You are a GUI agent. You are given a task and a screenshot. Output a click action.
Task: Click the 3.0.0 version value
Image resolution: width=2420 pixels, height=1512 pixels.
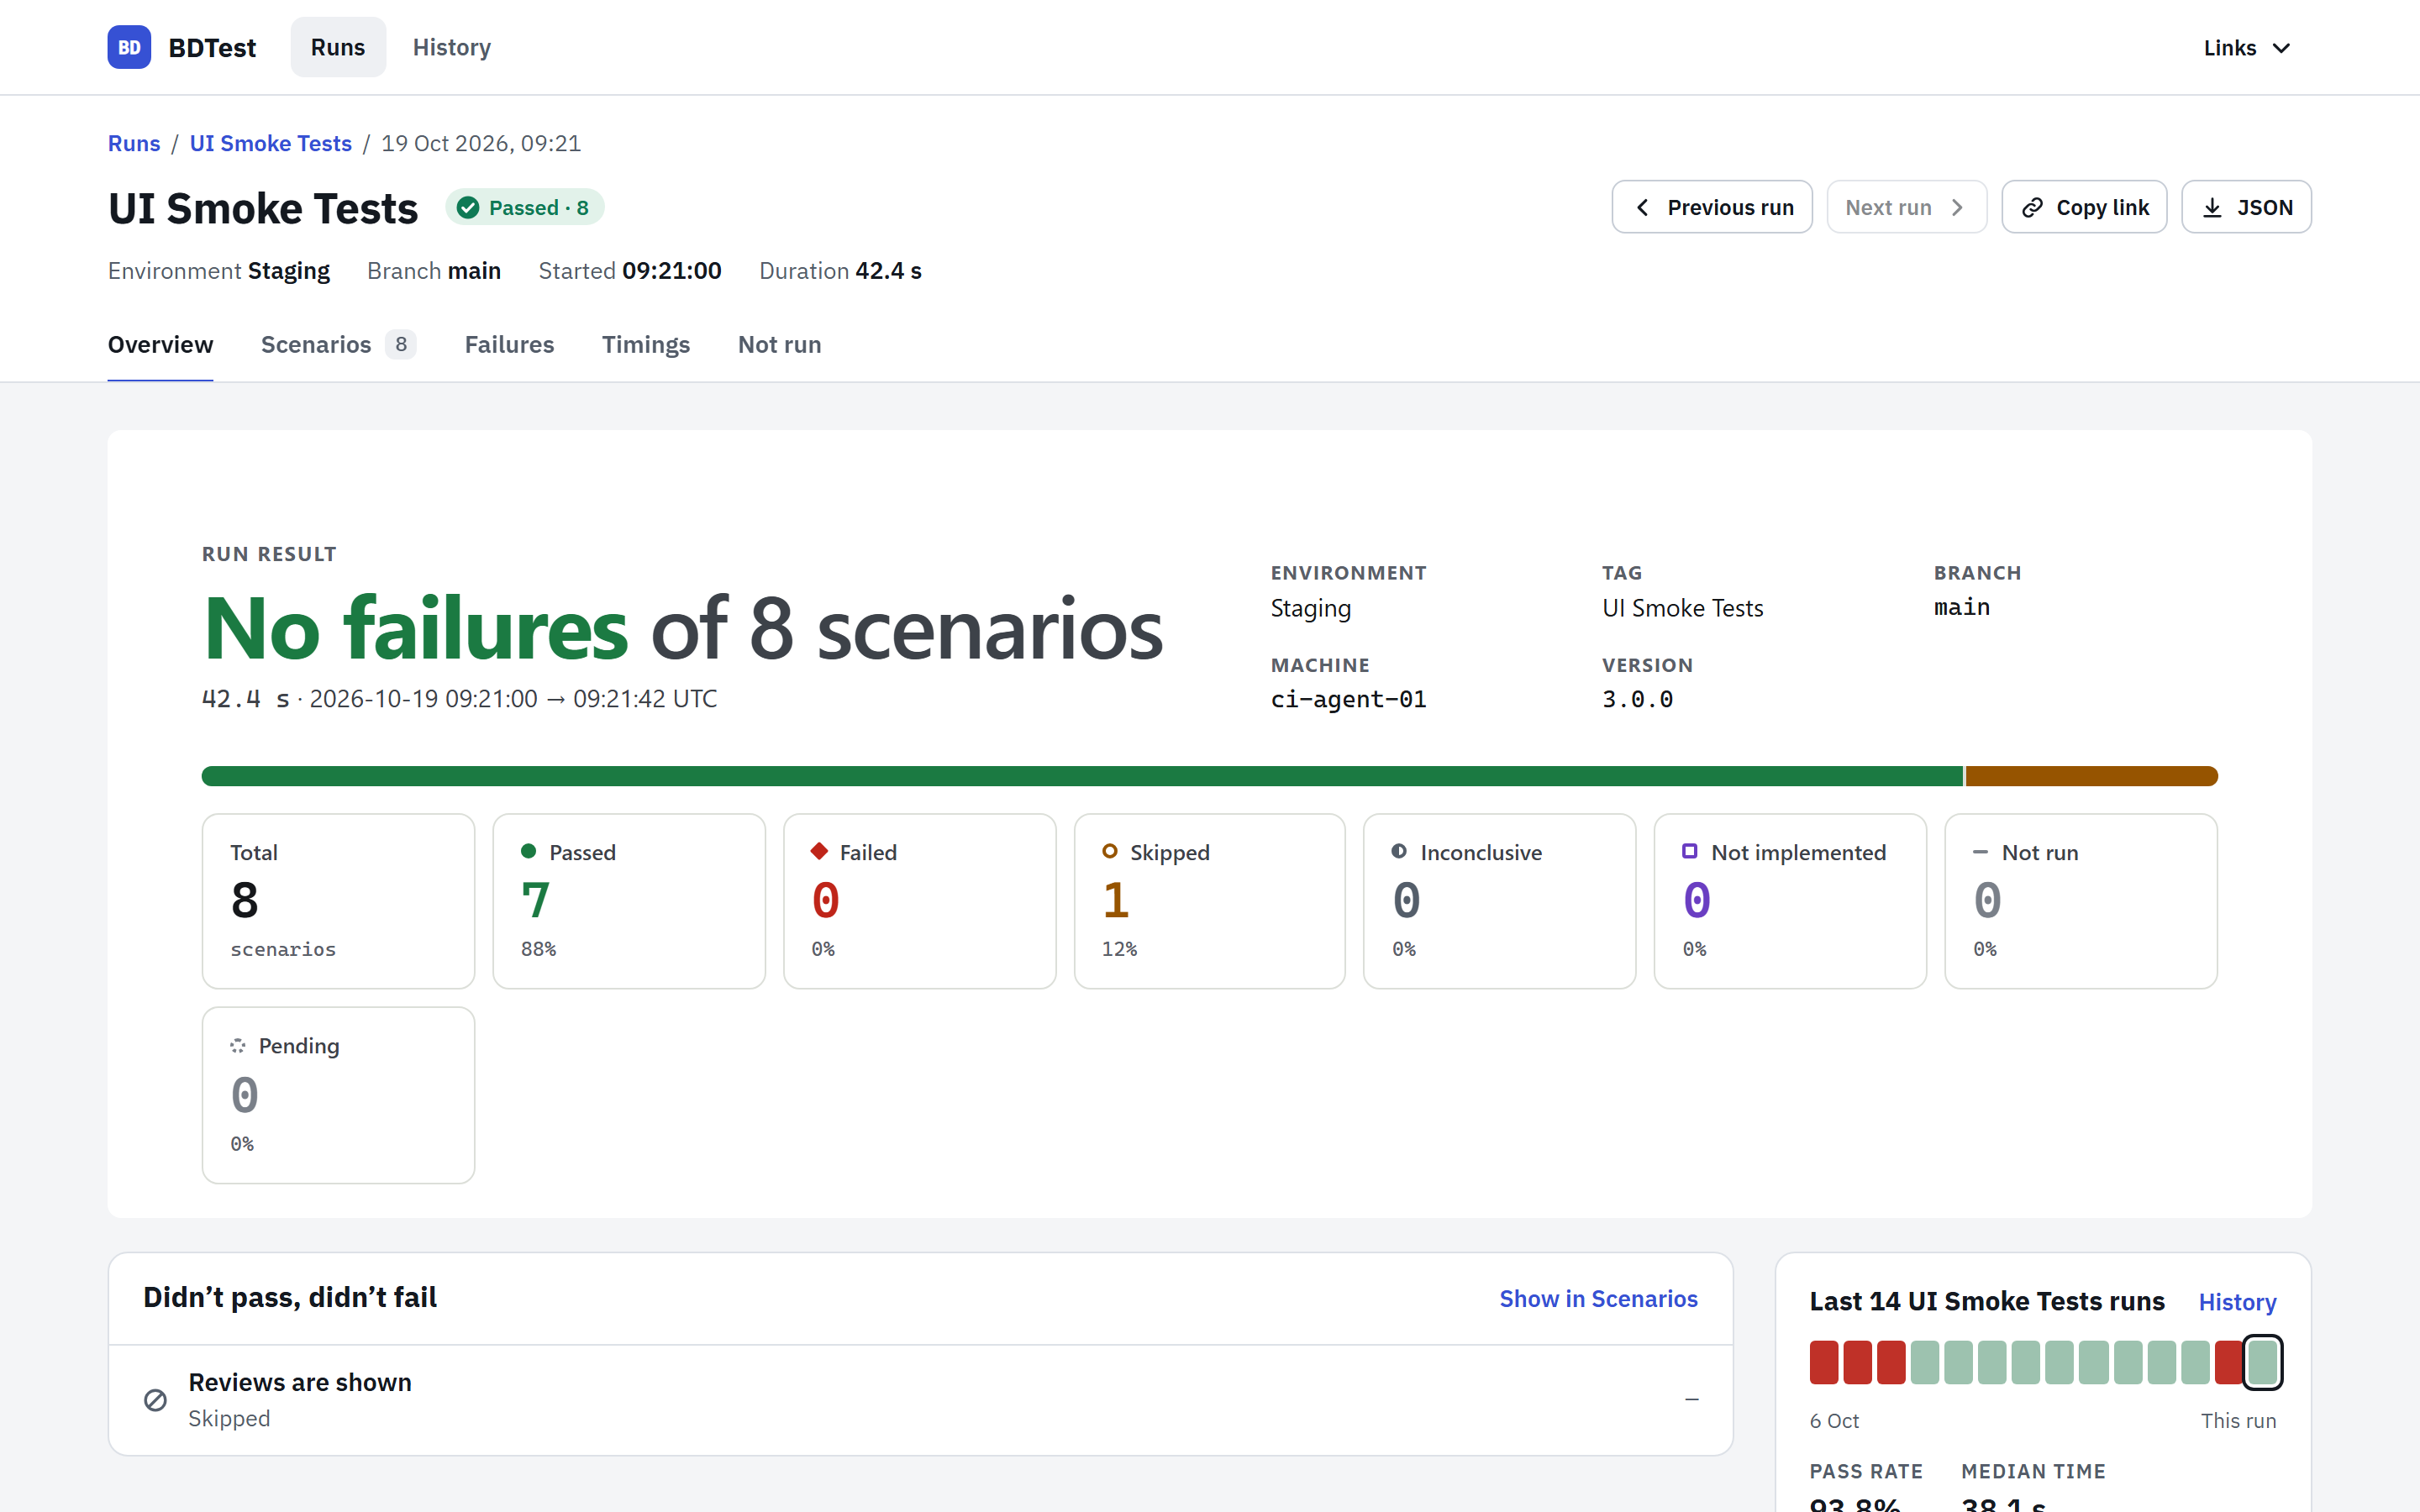(1637, 699)
